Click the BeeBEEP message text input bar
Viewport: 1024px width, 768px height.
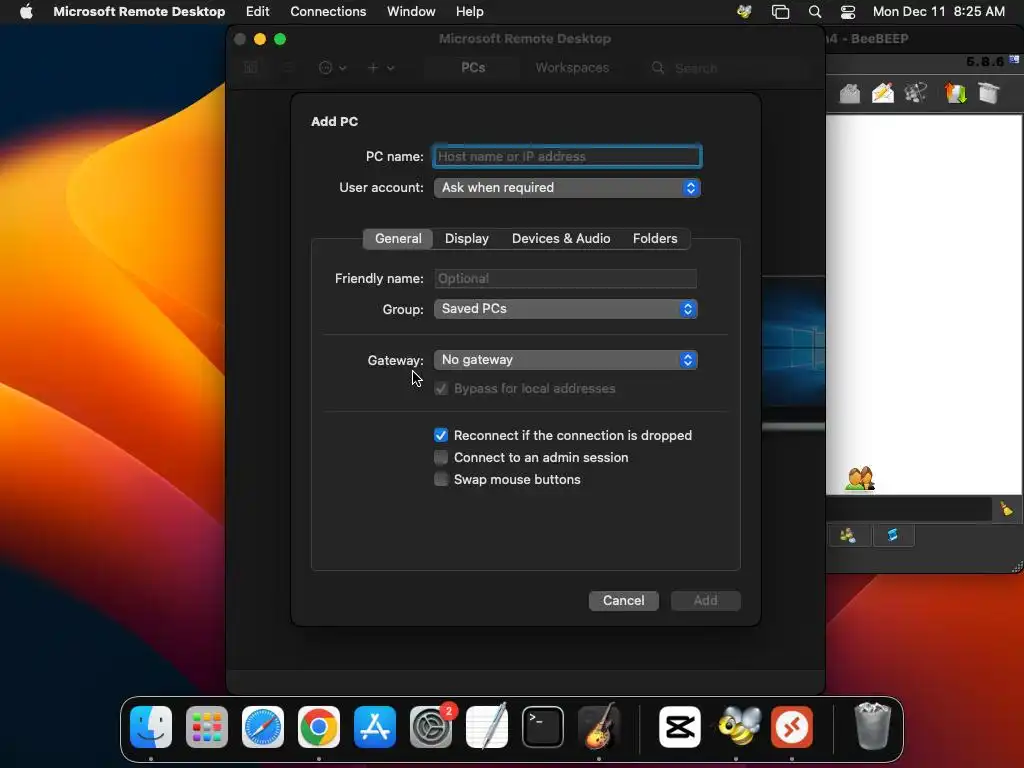(x=909, y=509)
